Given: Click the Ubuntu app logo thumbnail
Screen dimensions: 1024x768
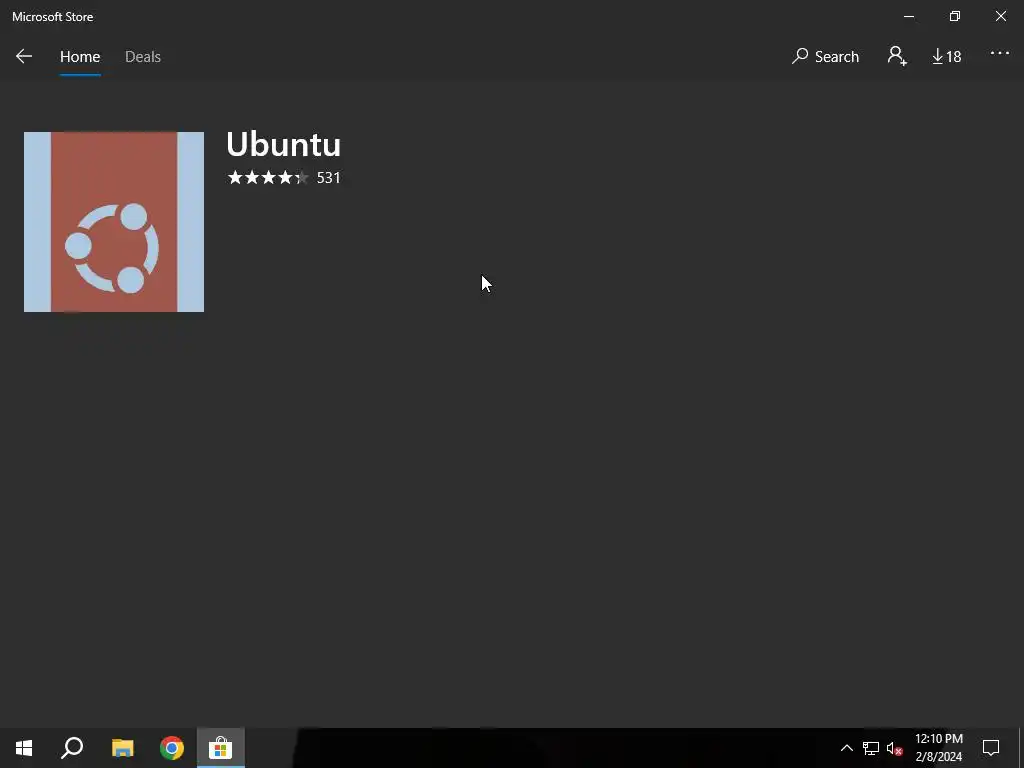Looking at the screenshot, I should click(114, 222).
